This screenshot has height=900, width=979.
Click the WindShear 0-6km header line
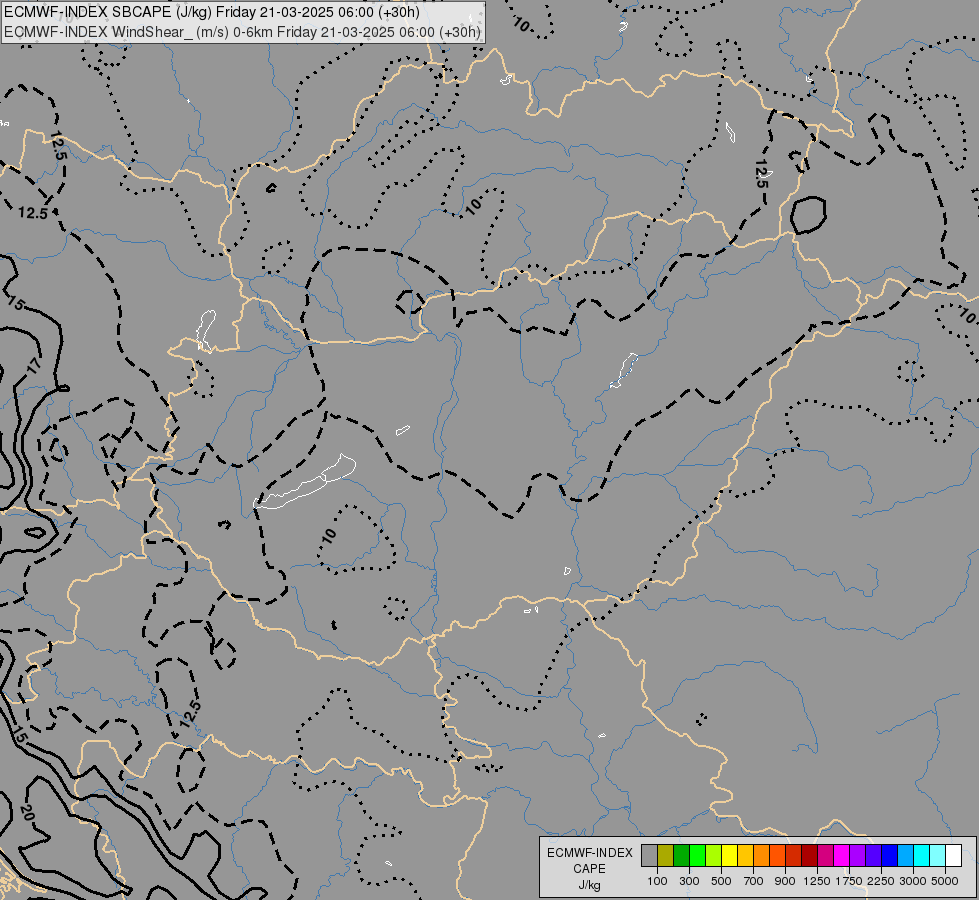coord(242,32)
